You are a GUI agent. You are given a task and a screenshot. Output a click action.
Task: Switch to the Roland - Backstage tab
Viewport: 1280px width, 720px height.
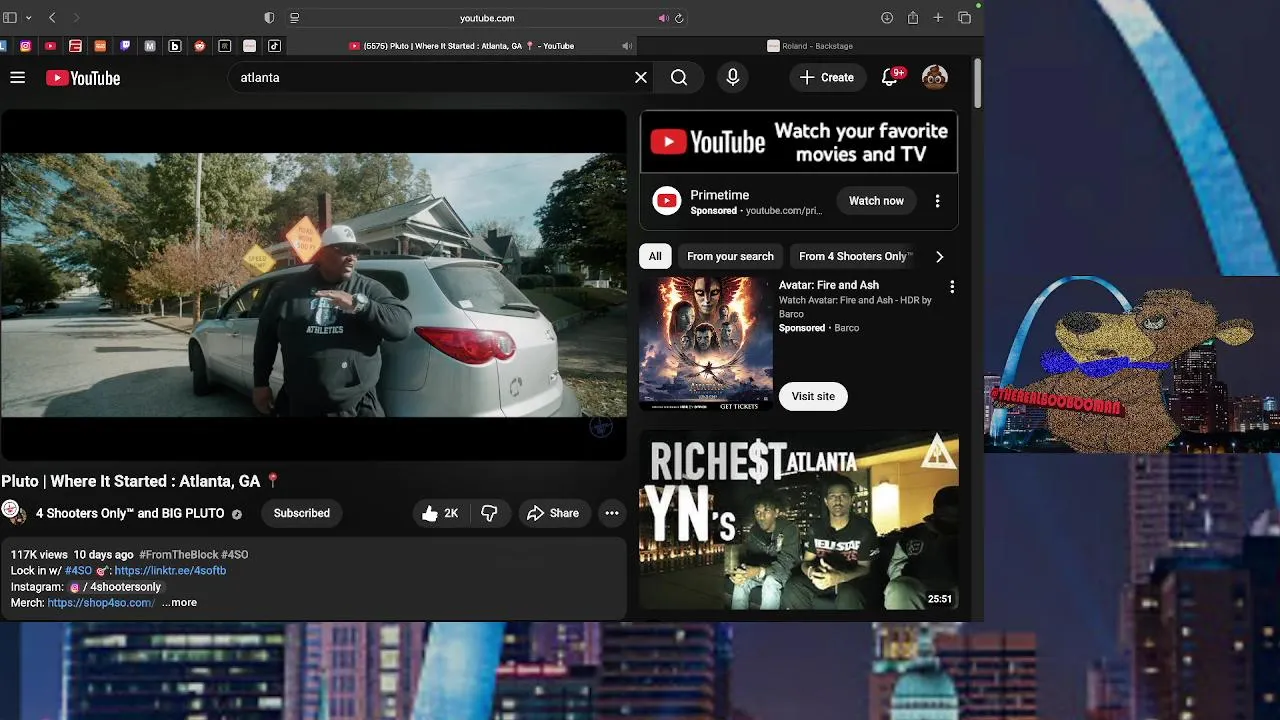pos(810,45)
